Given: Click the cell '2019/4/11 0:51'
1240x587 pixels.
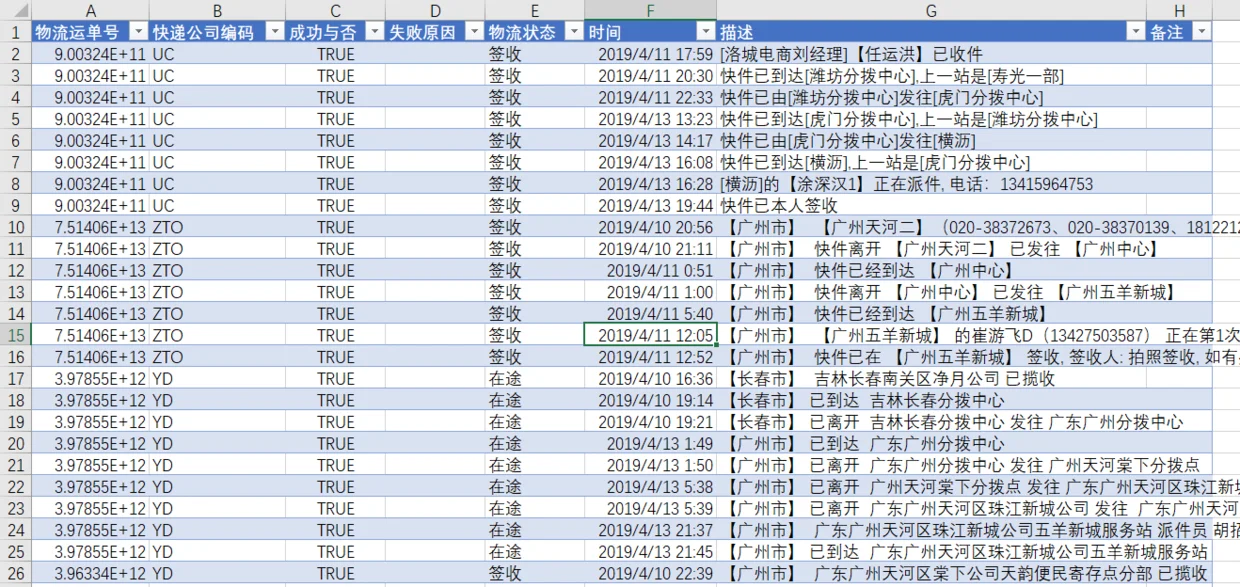Looking at the screenshot, I should click(651, 270).
